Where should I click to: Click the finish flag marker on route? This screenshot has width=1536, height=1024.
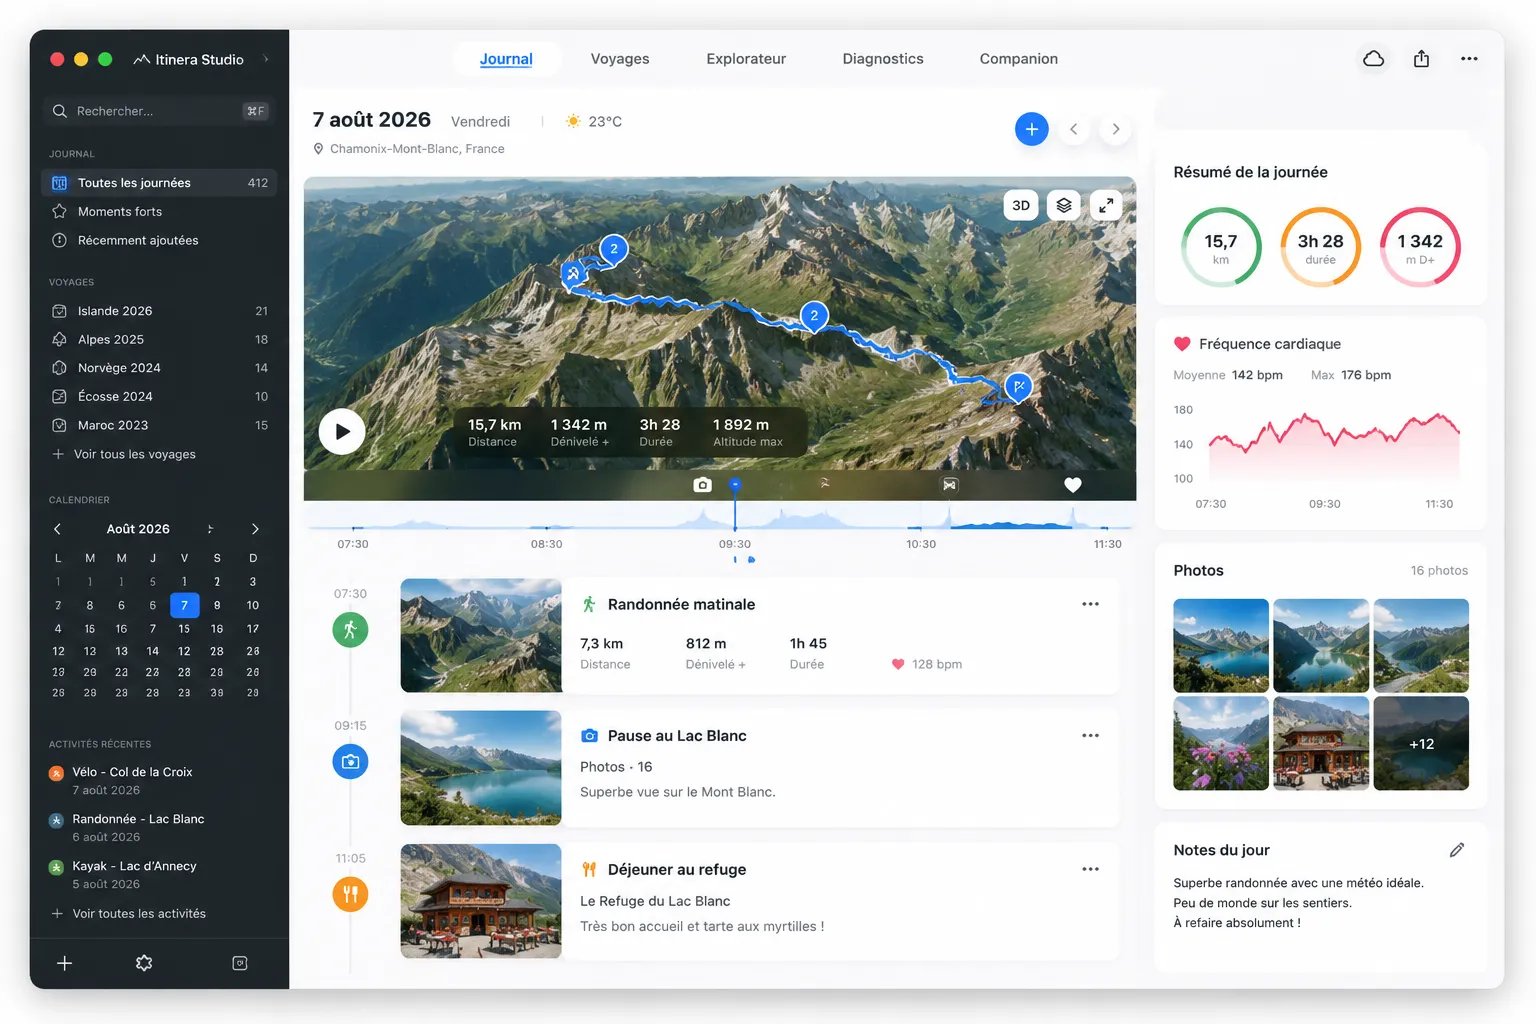pyautogui.click(x=1018, y=386)
